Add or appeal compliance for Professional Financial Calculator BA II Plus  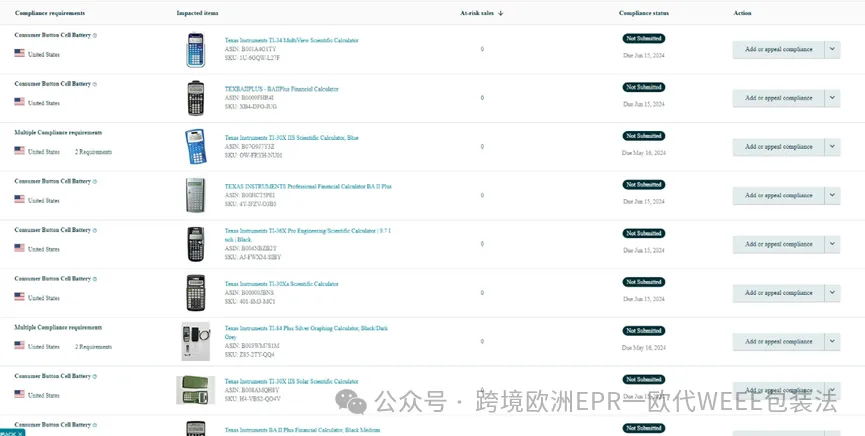(x=778, y=195)
